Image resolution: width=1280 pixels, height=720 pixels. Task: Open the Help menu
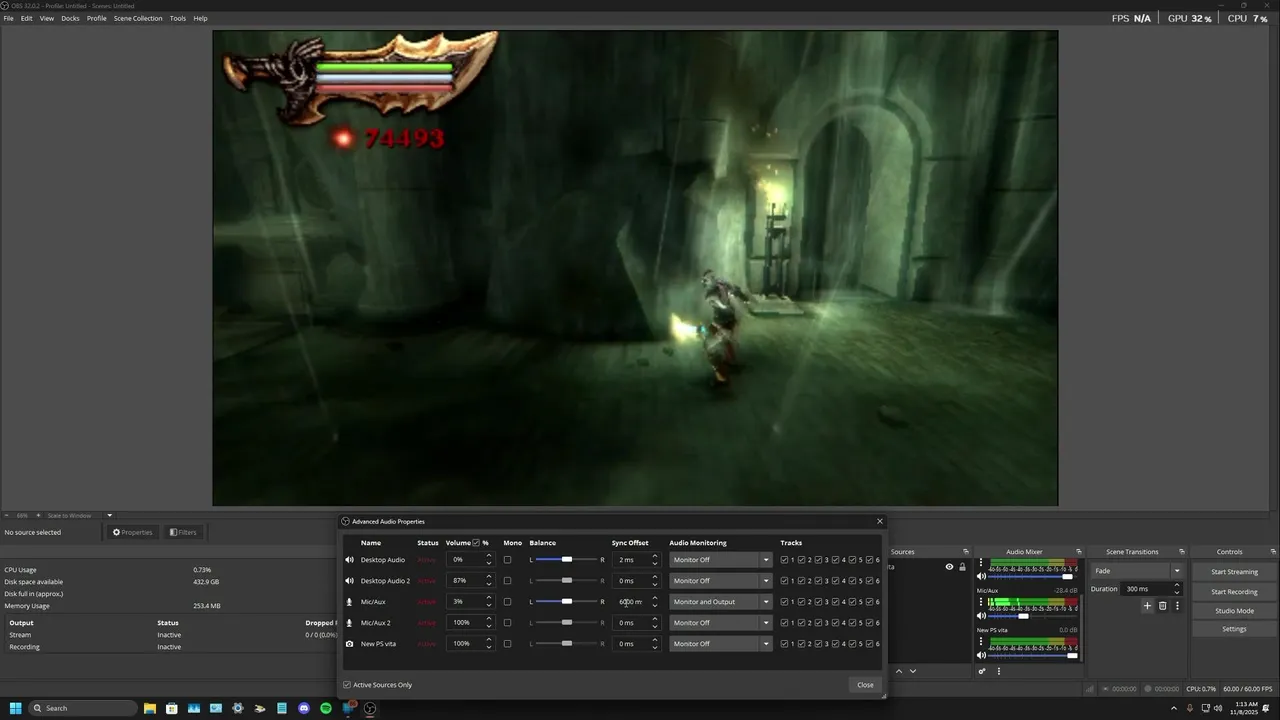click(200, 18)
